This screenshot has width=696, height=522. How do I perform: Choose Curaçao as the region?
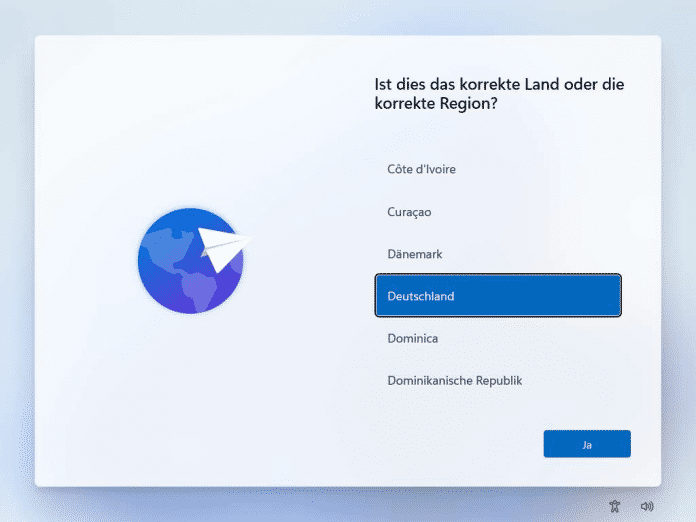(409, 212)
